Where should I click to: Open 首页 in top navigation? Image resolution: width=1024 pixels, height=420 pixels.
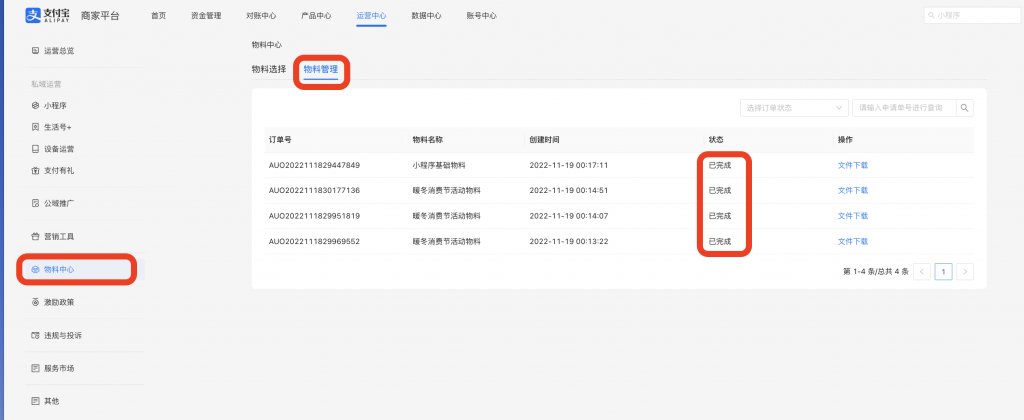point(158,16)
